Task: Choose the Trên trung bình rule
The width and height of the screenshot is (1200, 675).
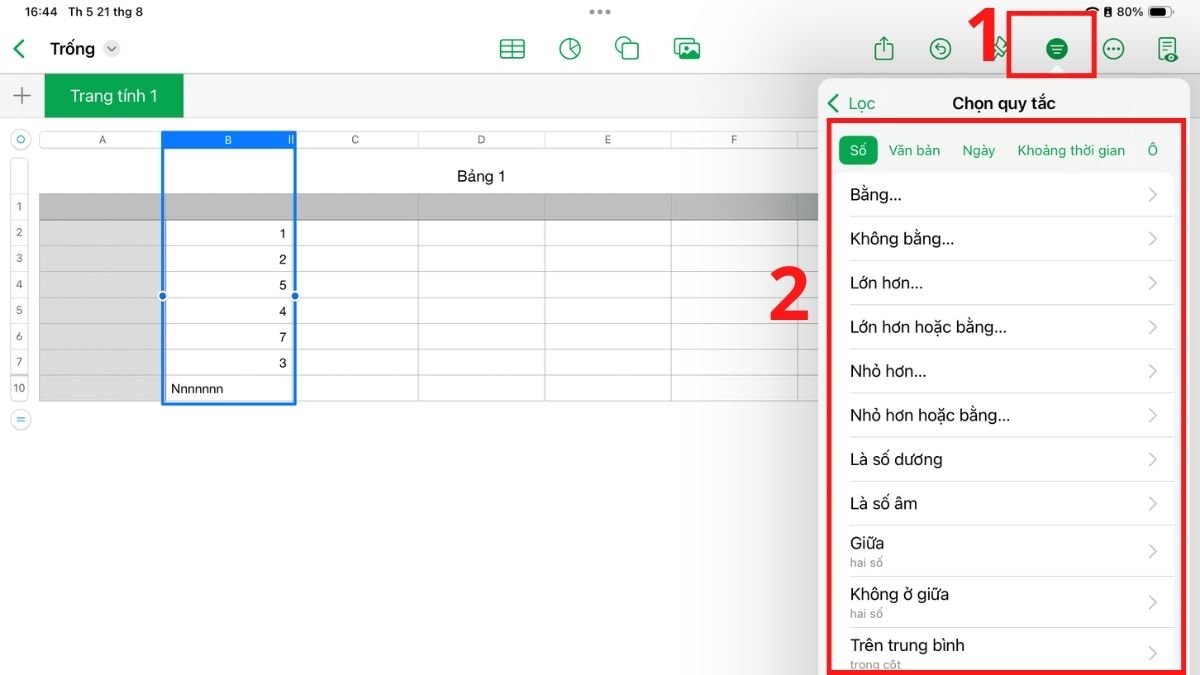Action: (1004, 651)
